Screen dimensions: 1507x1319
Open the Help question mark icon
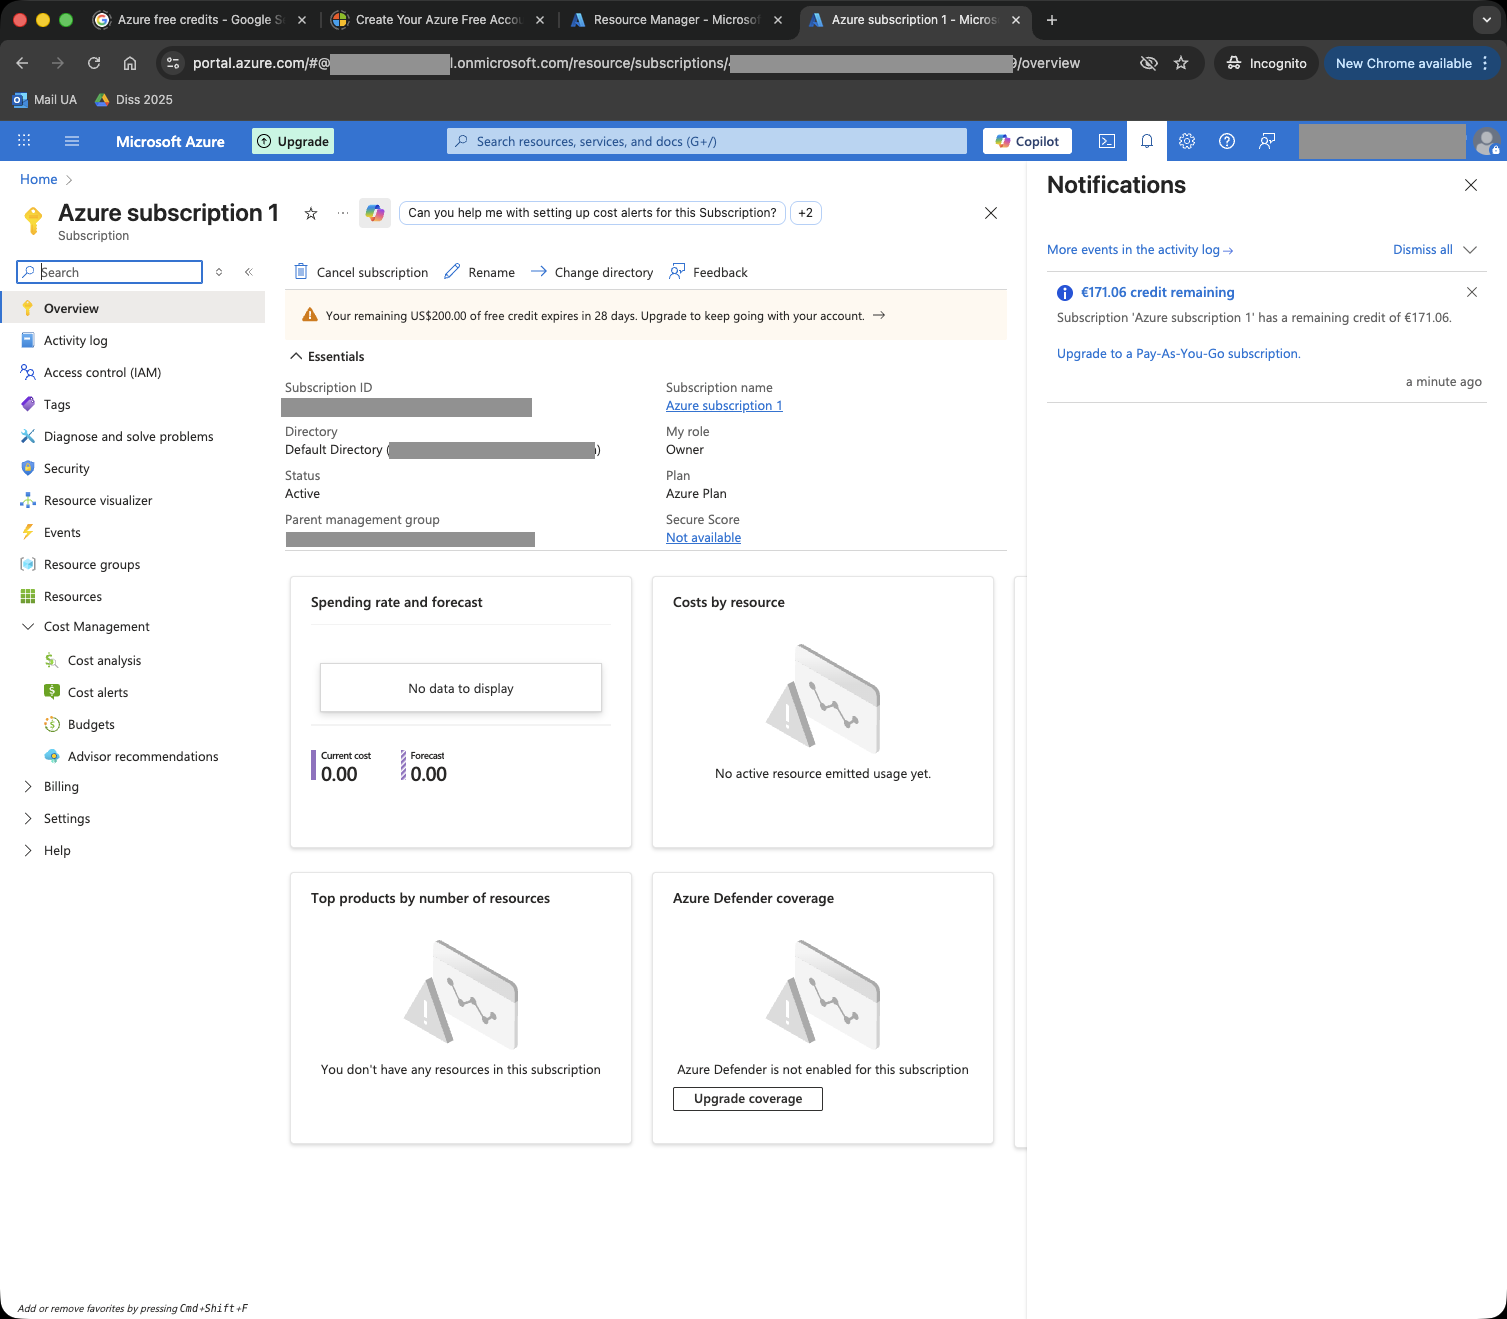pyautogui.click(x=1227, y=141)
